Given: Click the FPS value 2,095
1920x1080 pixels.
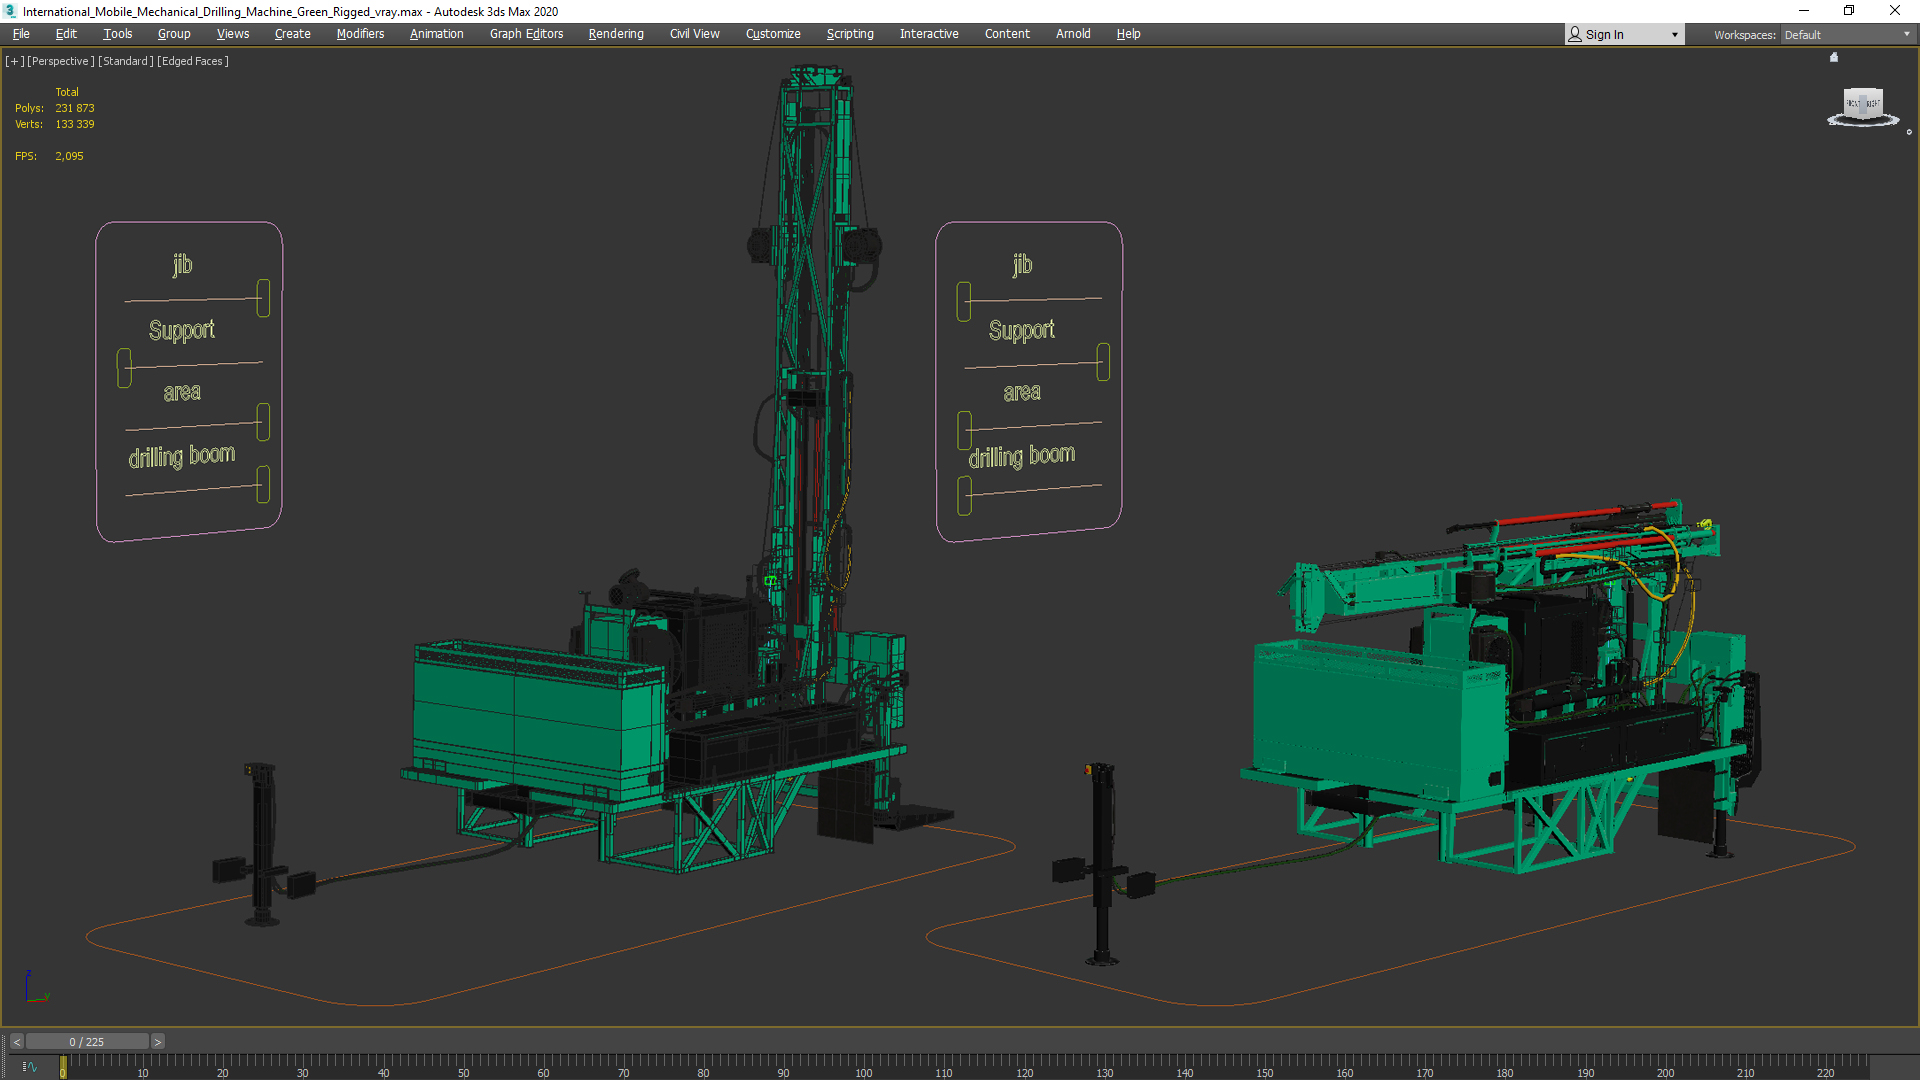Looking at the screenshot, I should click(70, 156).
